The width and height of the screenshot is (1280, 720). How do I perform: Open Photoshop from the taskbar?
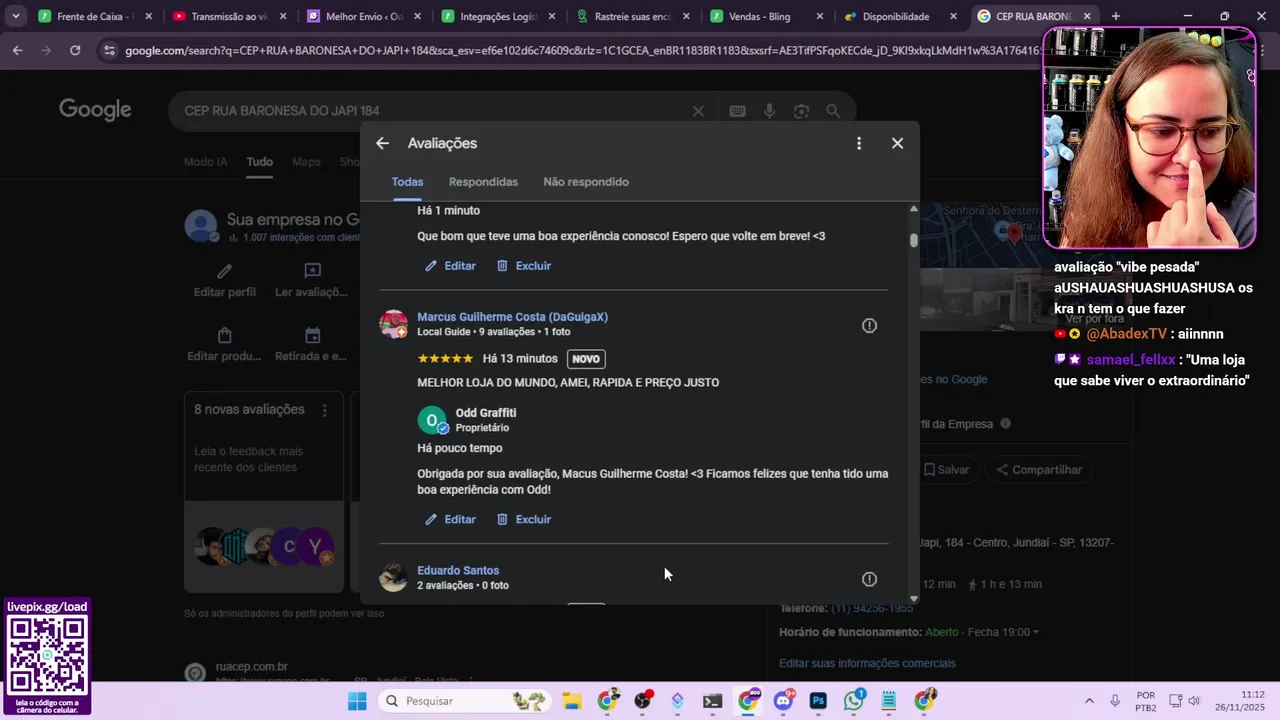818,701
